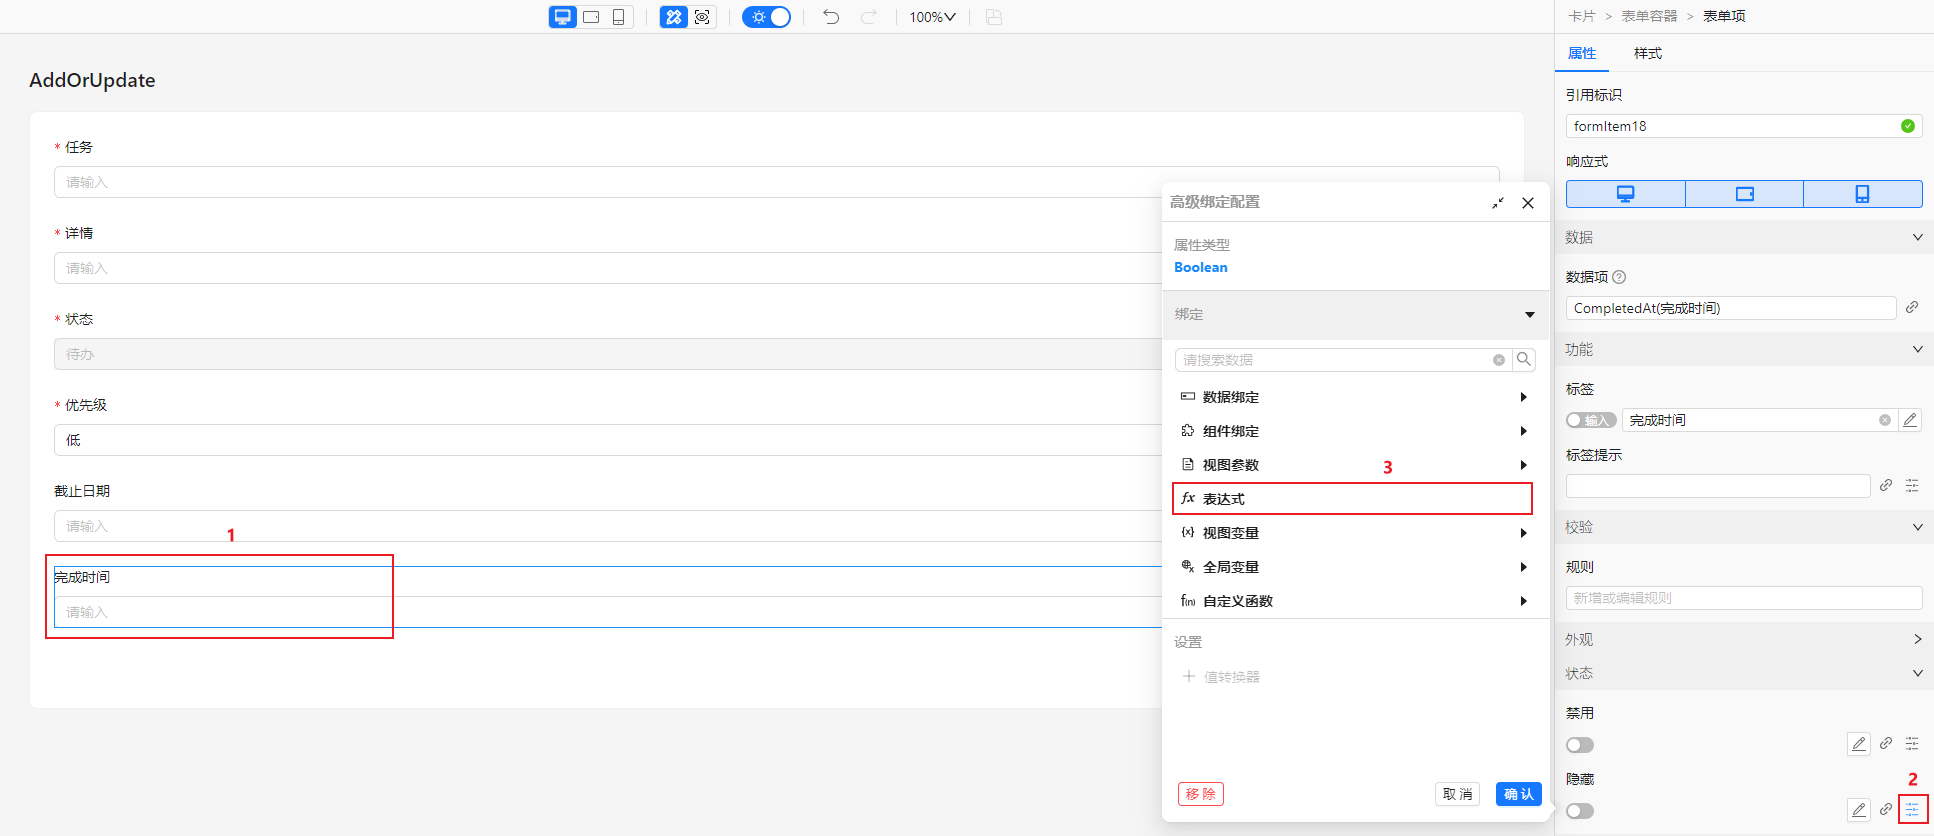The height and width of the screenshot is (836, 1934).
Task: Select design mode pencil-ruler icon
Action: point(674,17)
